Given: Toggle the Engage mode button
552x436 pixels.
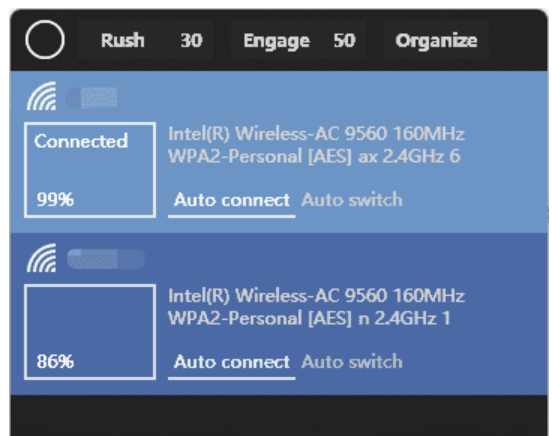Looking at the screenshot, I should tap(276, 40).
